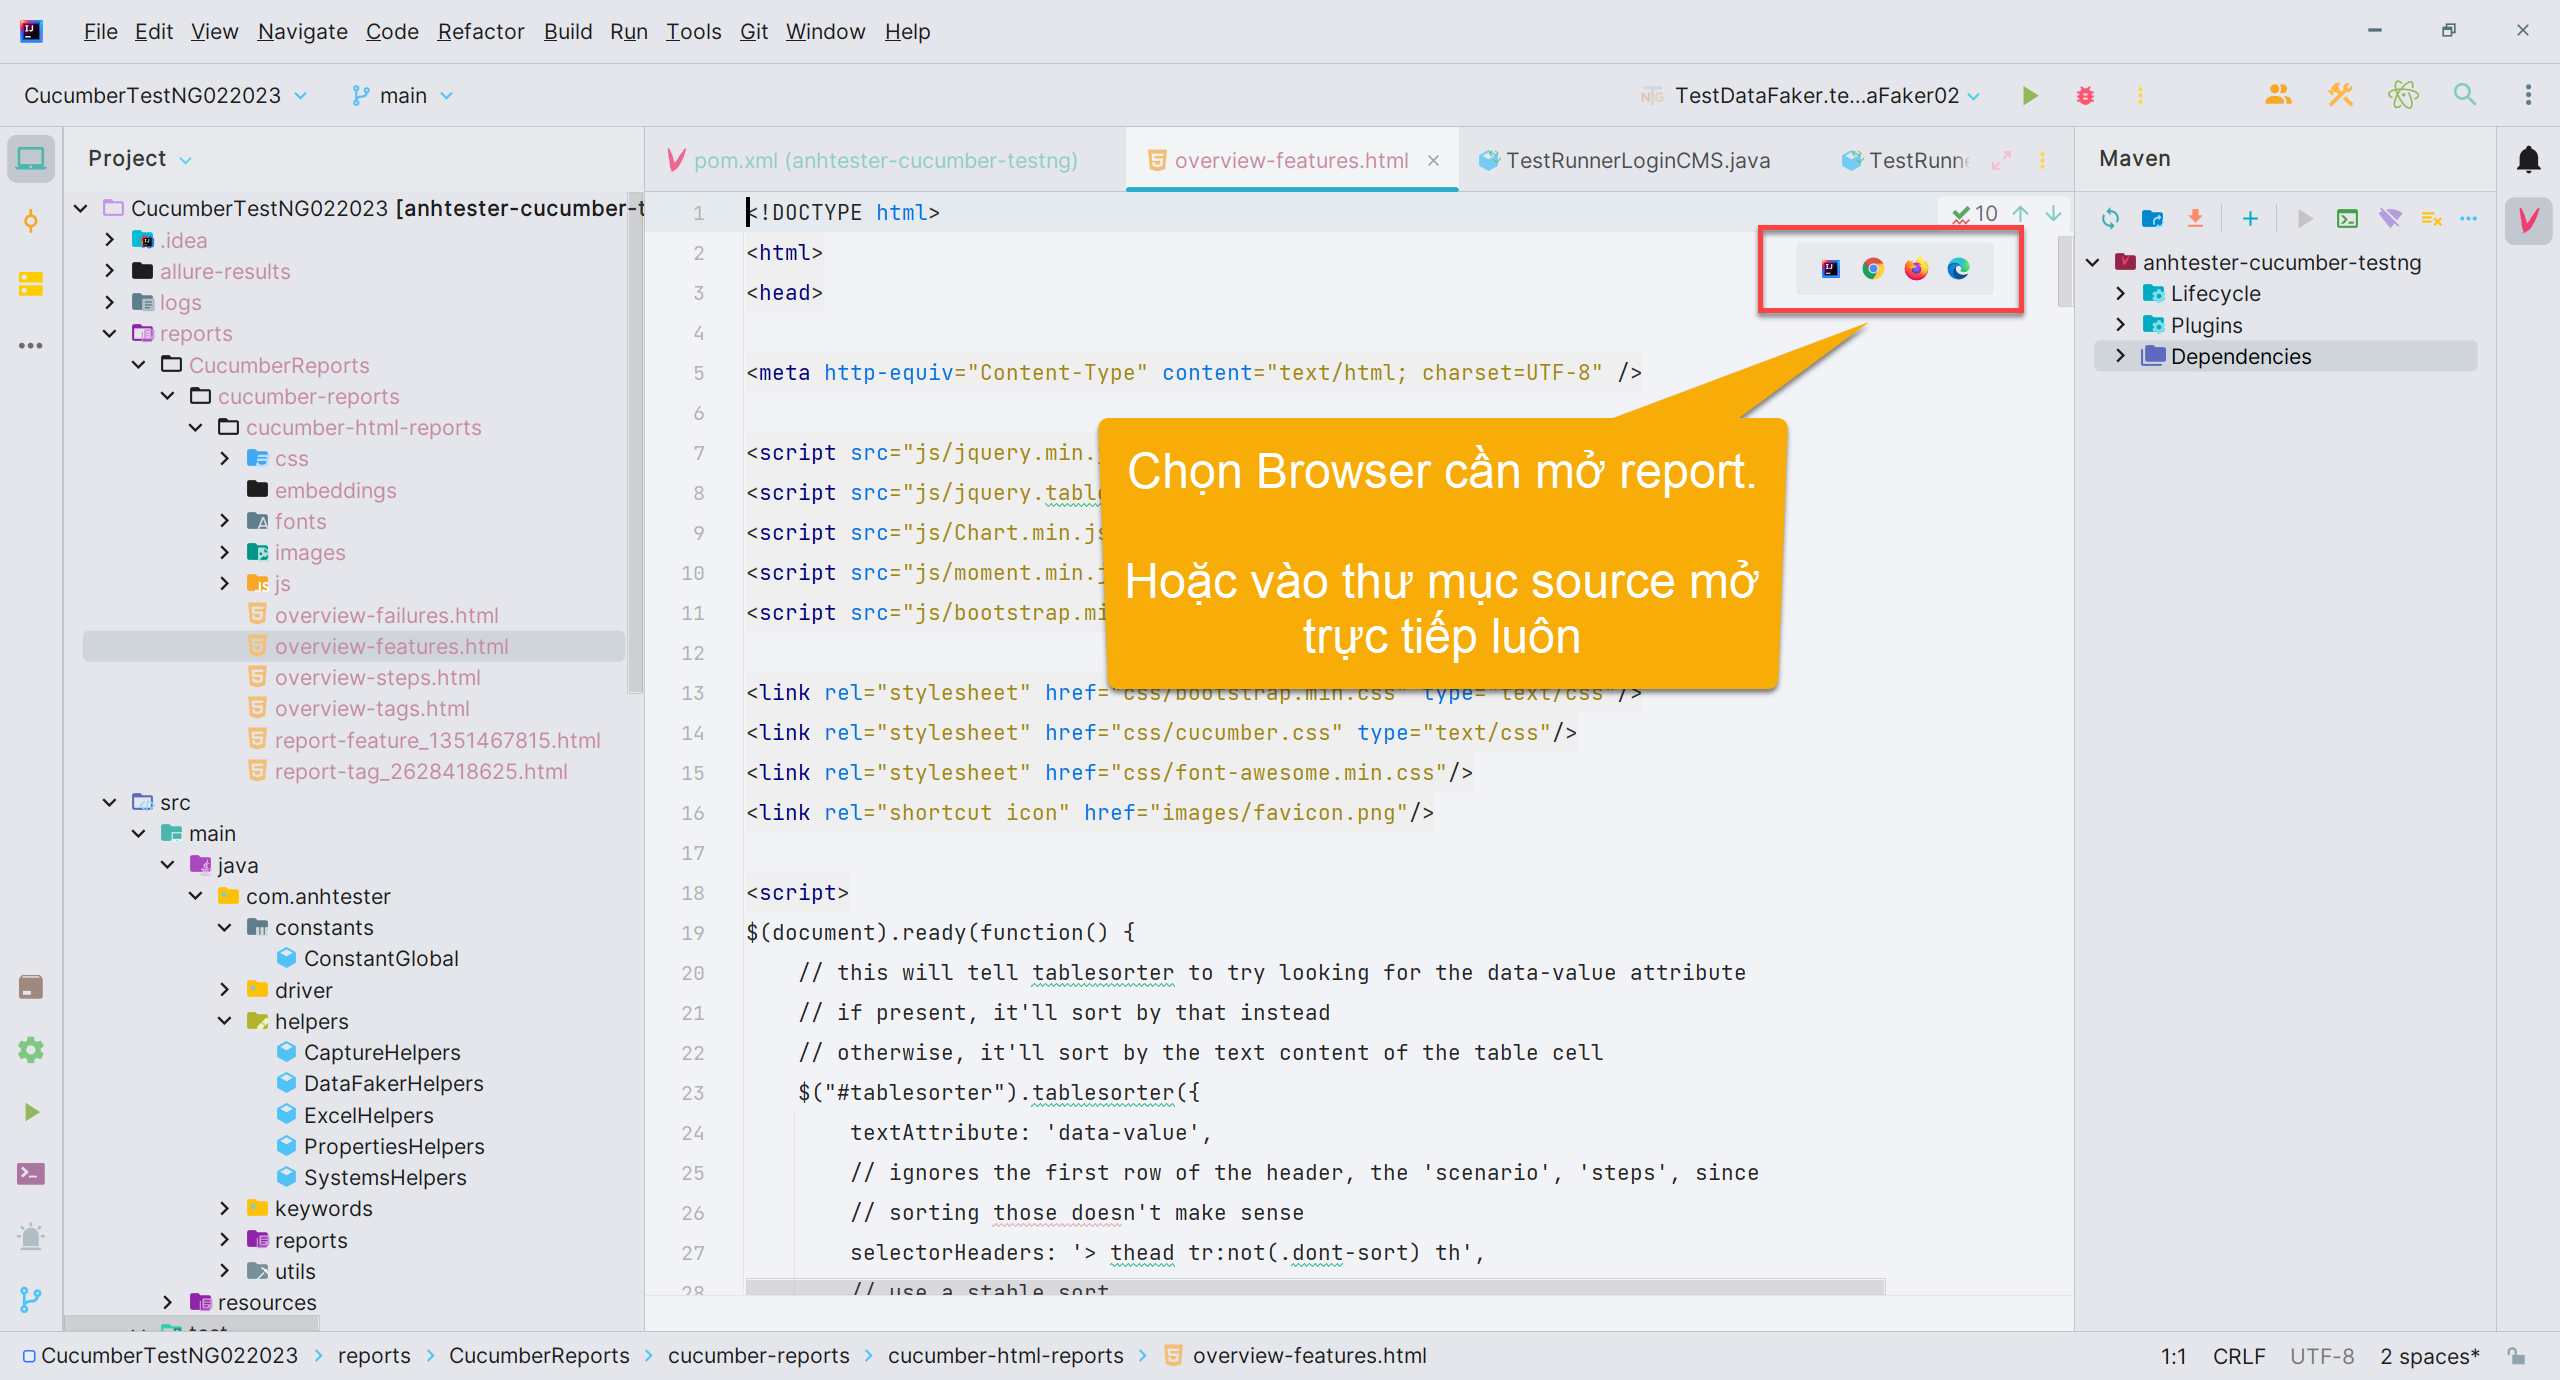Click the 10 problems inspection widget

1975,214
